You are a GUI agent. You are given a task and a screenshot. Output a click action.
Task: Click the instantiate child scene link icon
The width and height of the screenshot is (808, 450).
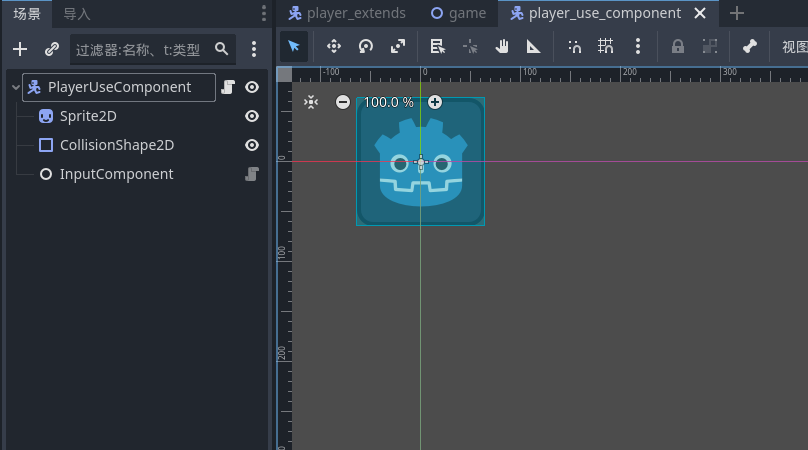click(x=52, y=49)
